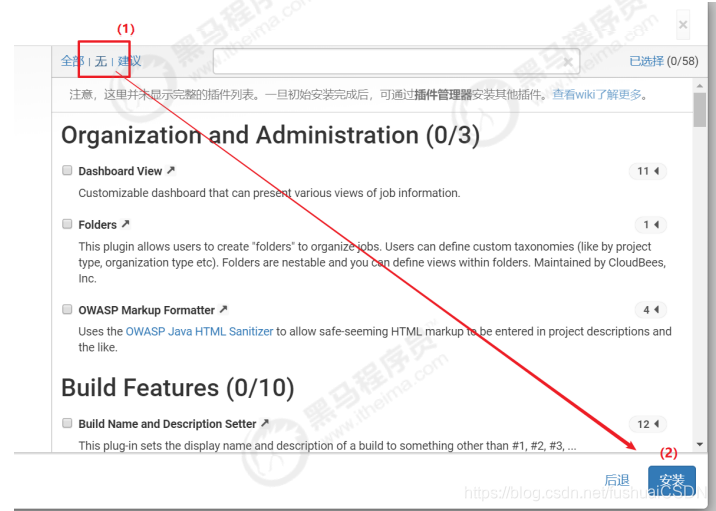Click the OWASP Markup Formatter plugin name
The width and height of the screenshot is (716, 511).
[147, 310]
